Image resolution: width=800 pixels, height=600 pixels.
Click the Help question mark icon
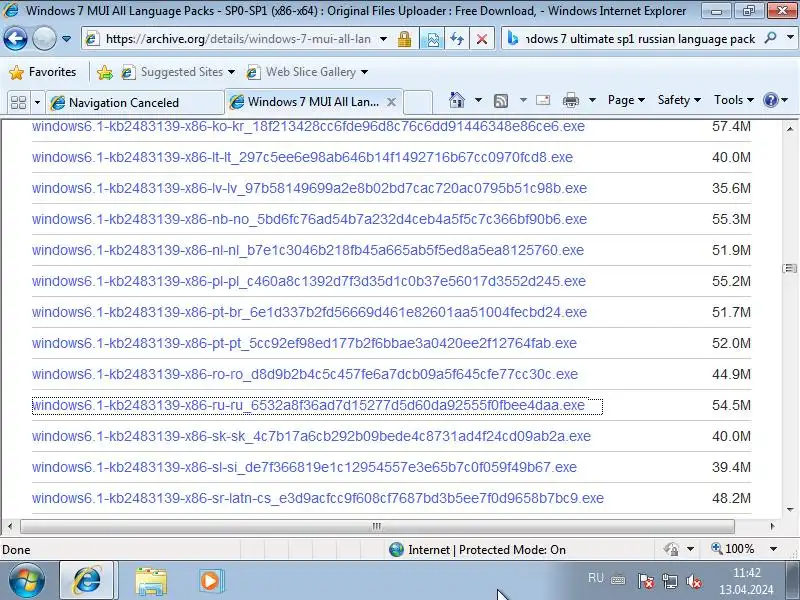pos(770,100)
